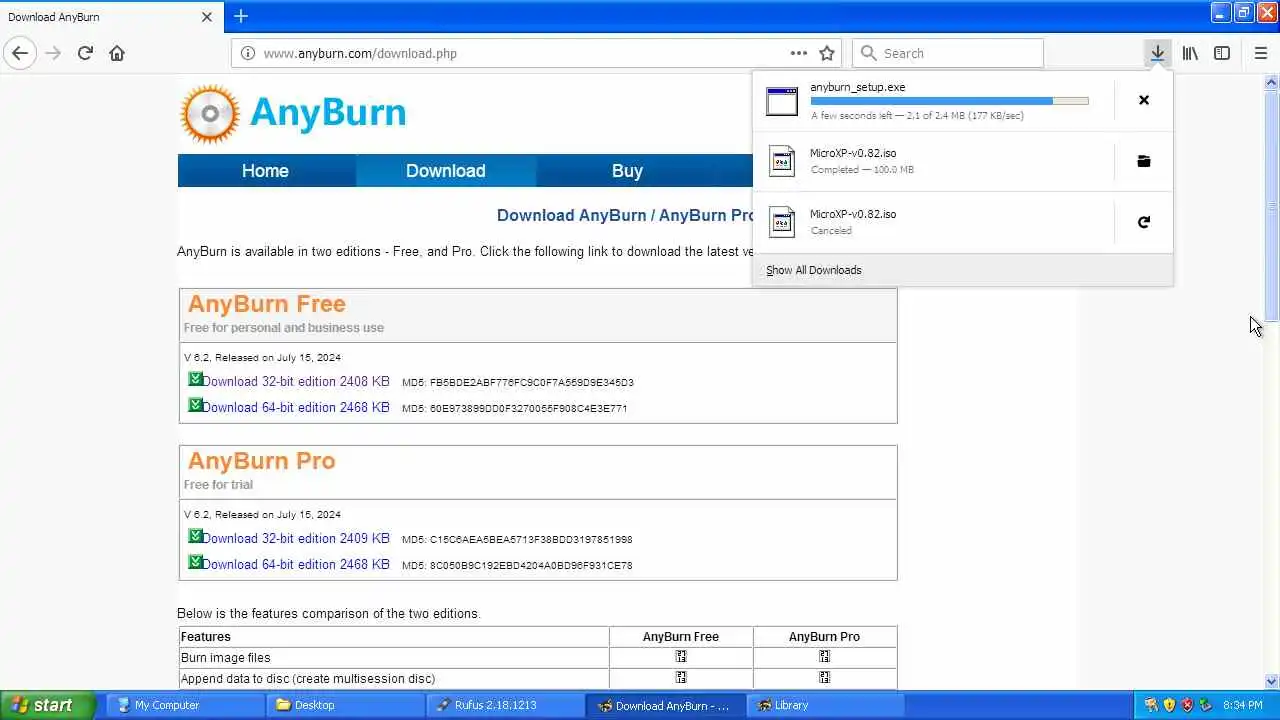
Task: Click the vertical scrollbar down arrow
Action: [x=1271, y=681]
